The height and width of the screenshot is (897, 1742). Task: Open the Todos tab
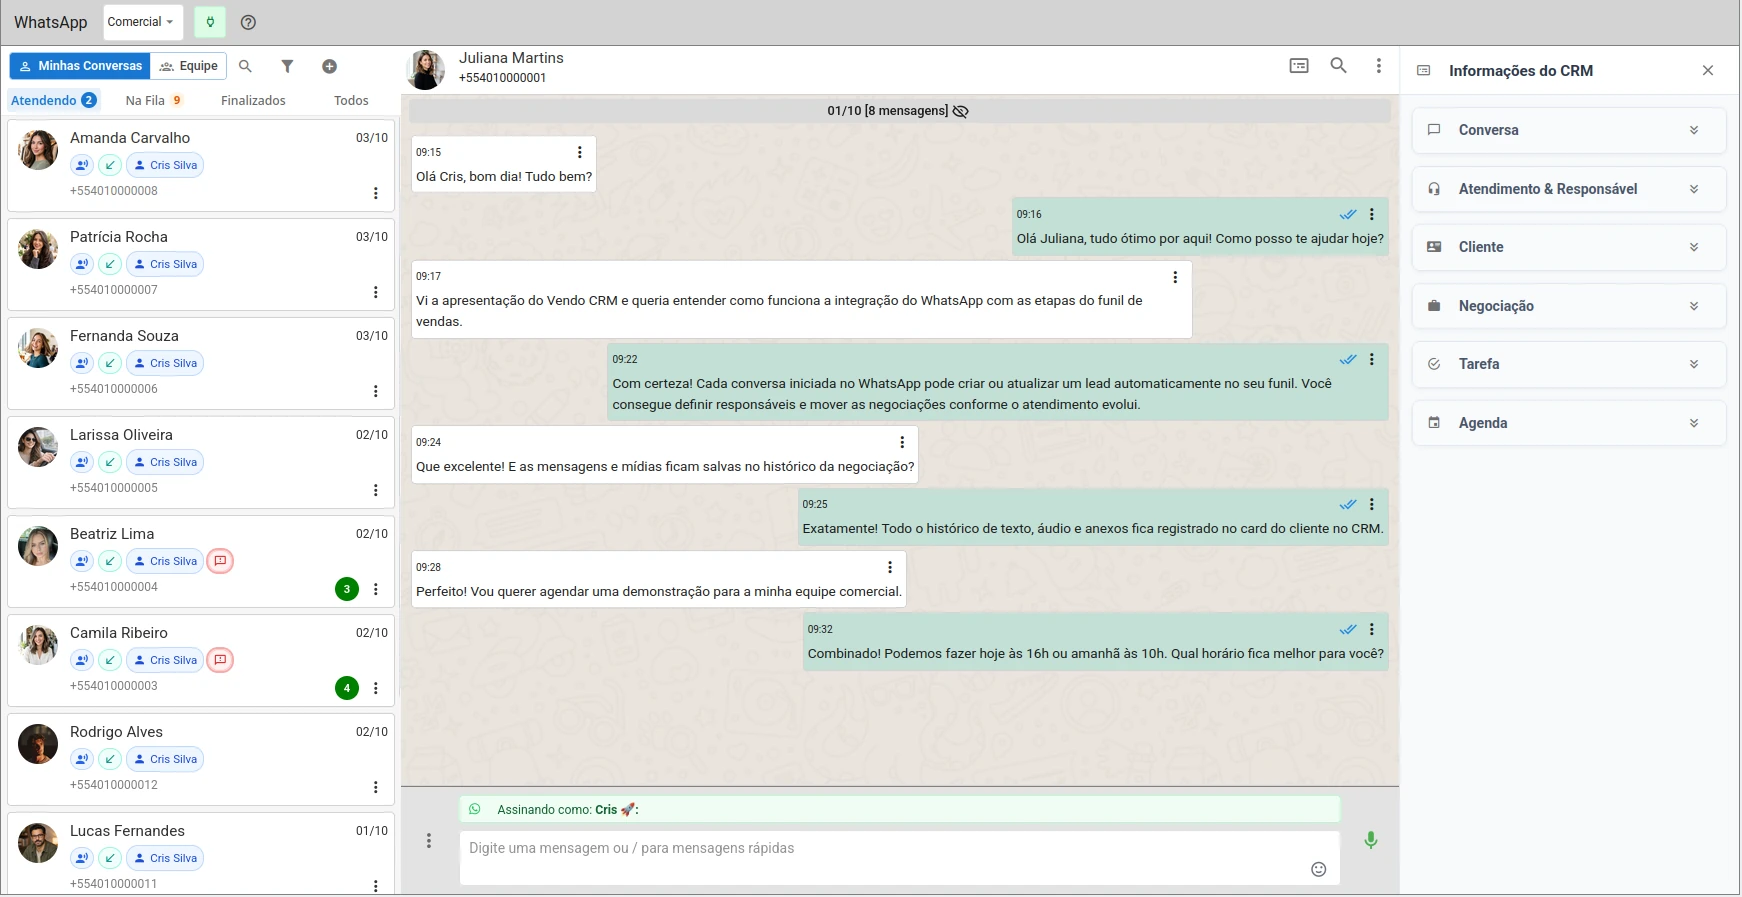point(351,100)
